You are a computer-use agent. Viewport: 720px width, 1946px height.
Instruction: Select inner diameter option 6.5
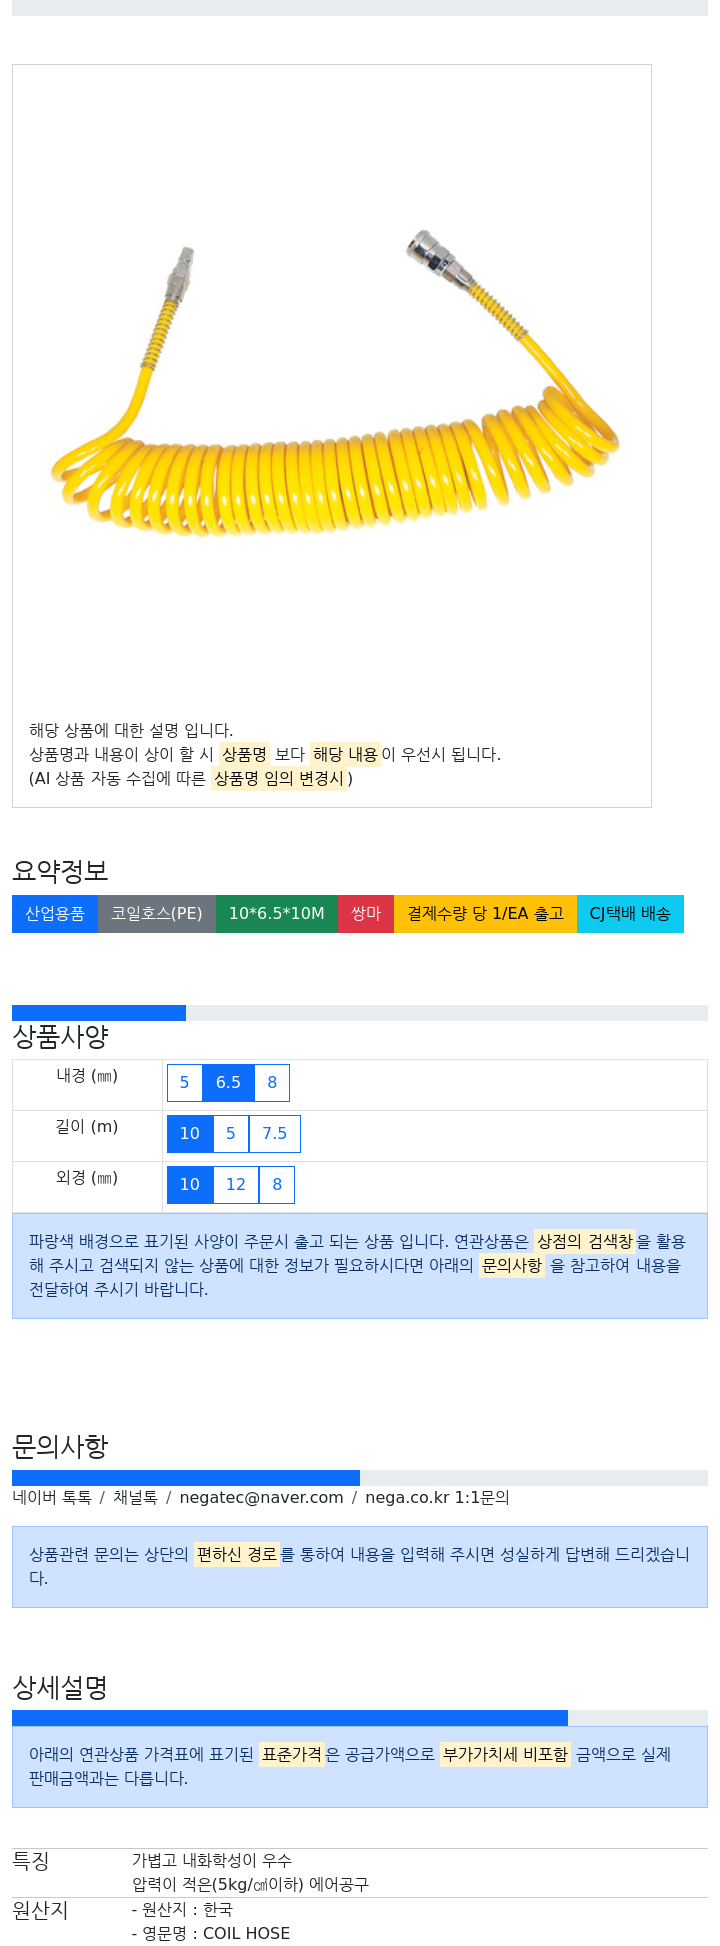[x=228, y=1083]
